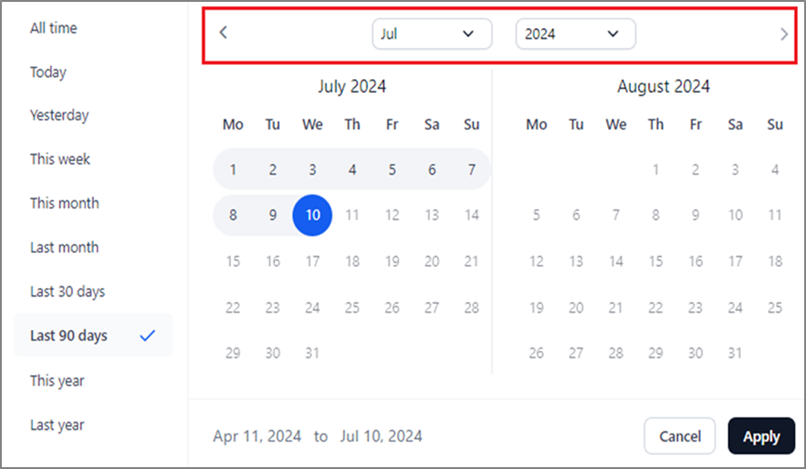The height and width of the screenshot is (469, 806).
Task: Click the Jul 10, 2024 end date
Action: coord(381,436)
